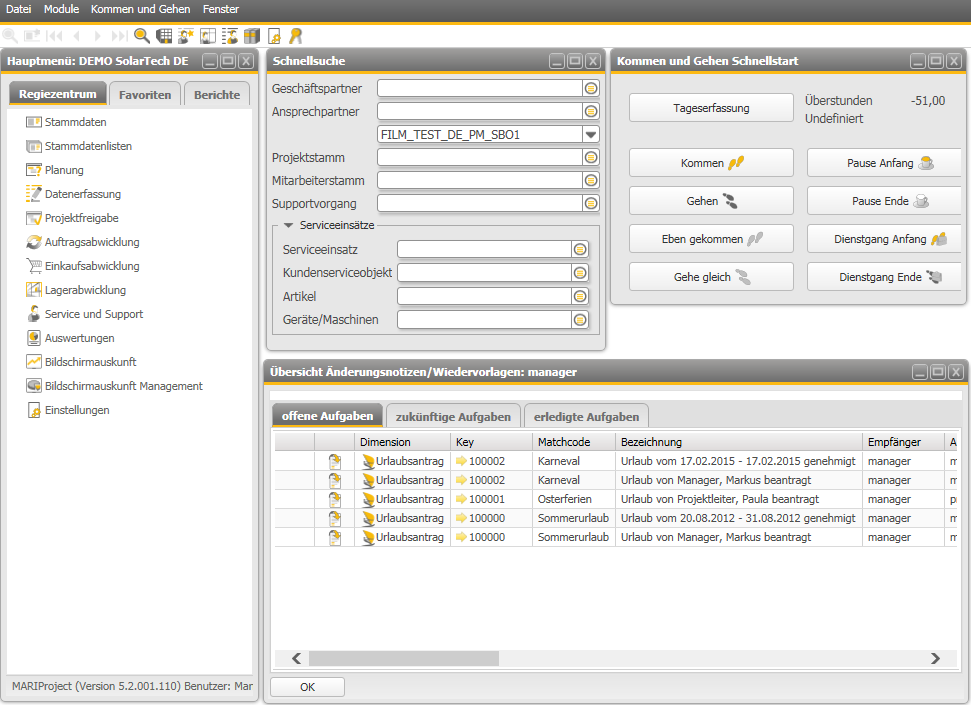Click the yellow key icon in toolbar
The height and width of the screenshot is (705, 971).
(295, 36)
